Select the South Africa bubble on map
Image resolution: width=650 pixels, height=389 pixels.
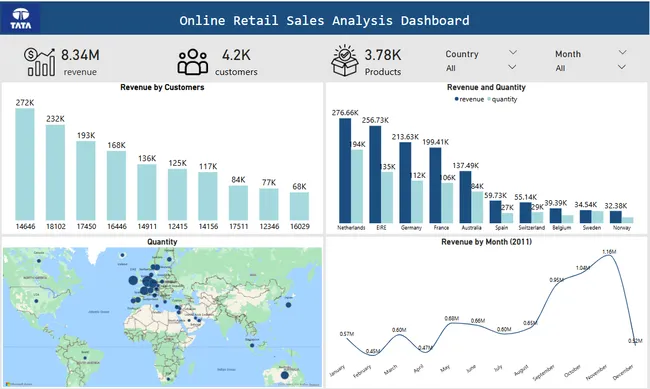click(169, 379)
